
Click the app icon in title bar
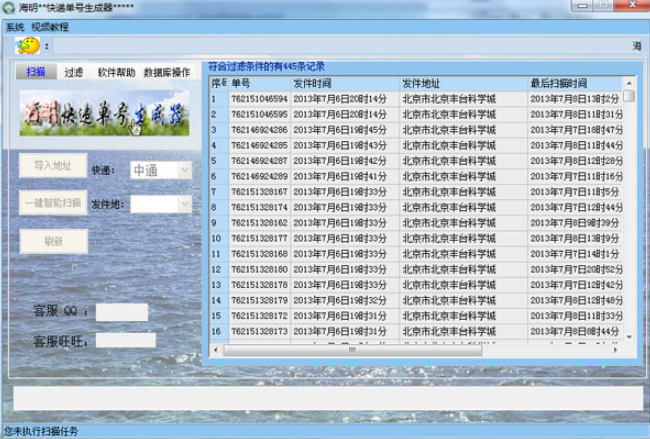coord(9,8)
